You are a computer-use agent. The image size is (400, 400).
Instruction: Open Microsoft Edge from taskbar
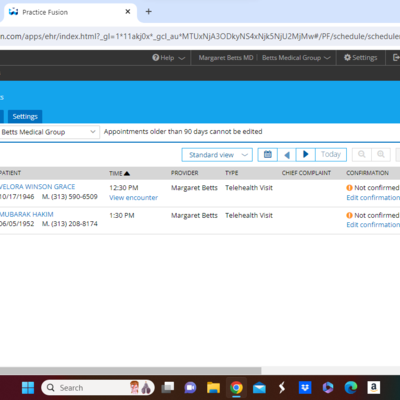point(351,388)
